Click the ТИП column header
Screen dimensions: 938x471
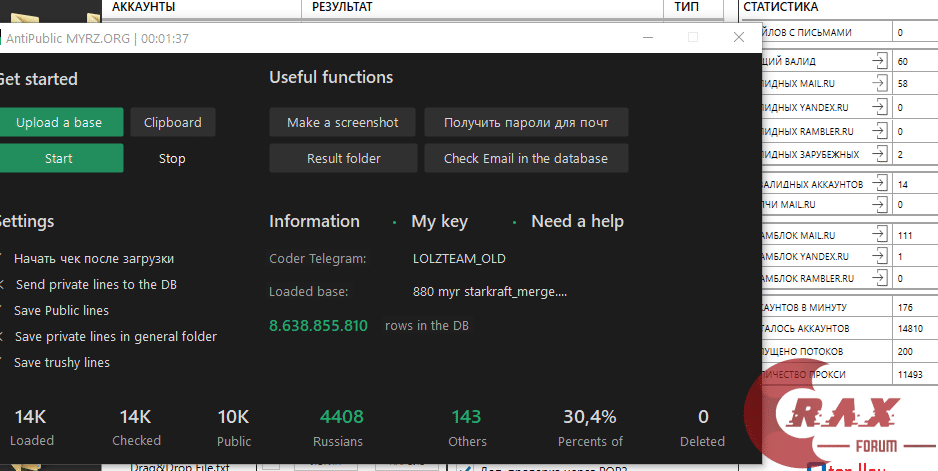685,8
